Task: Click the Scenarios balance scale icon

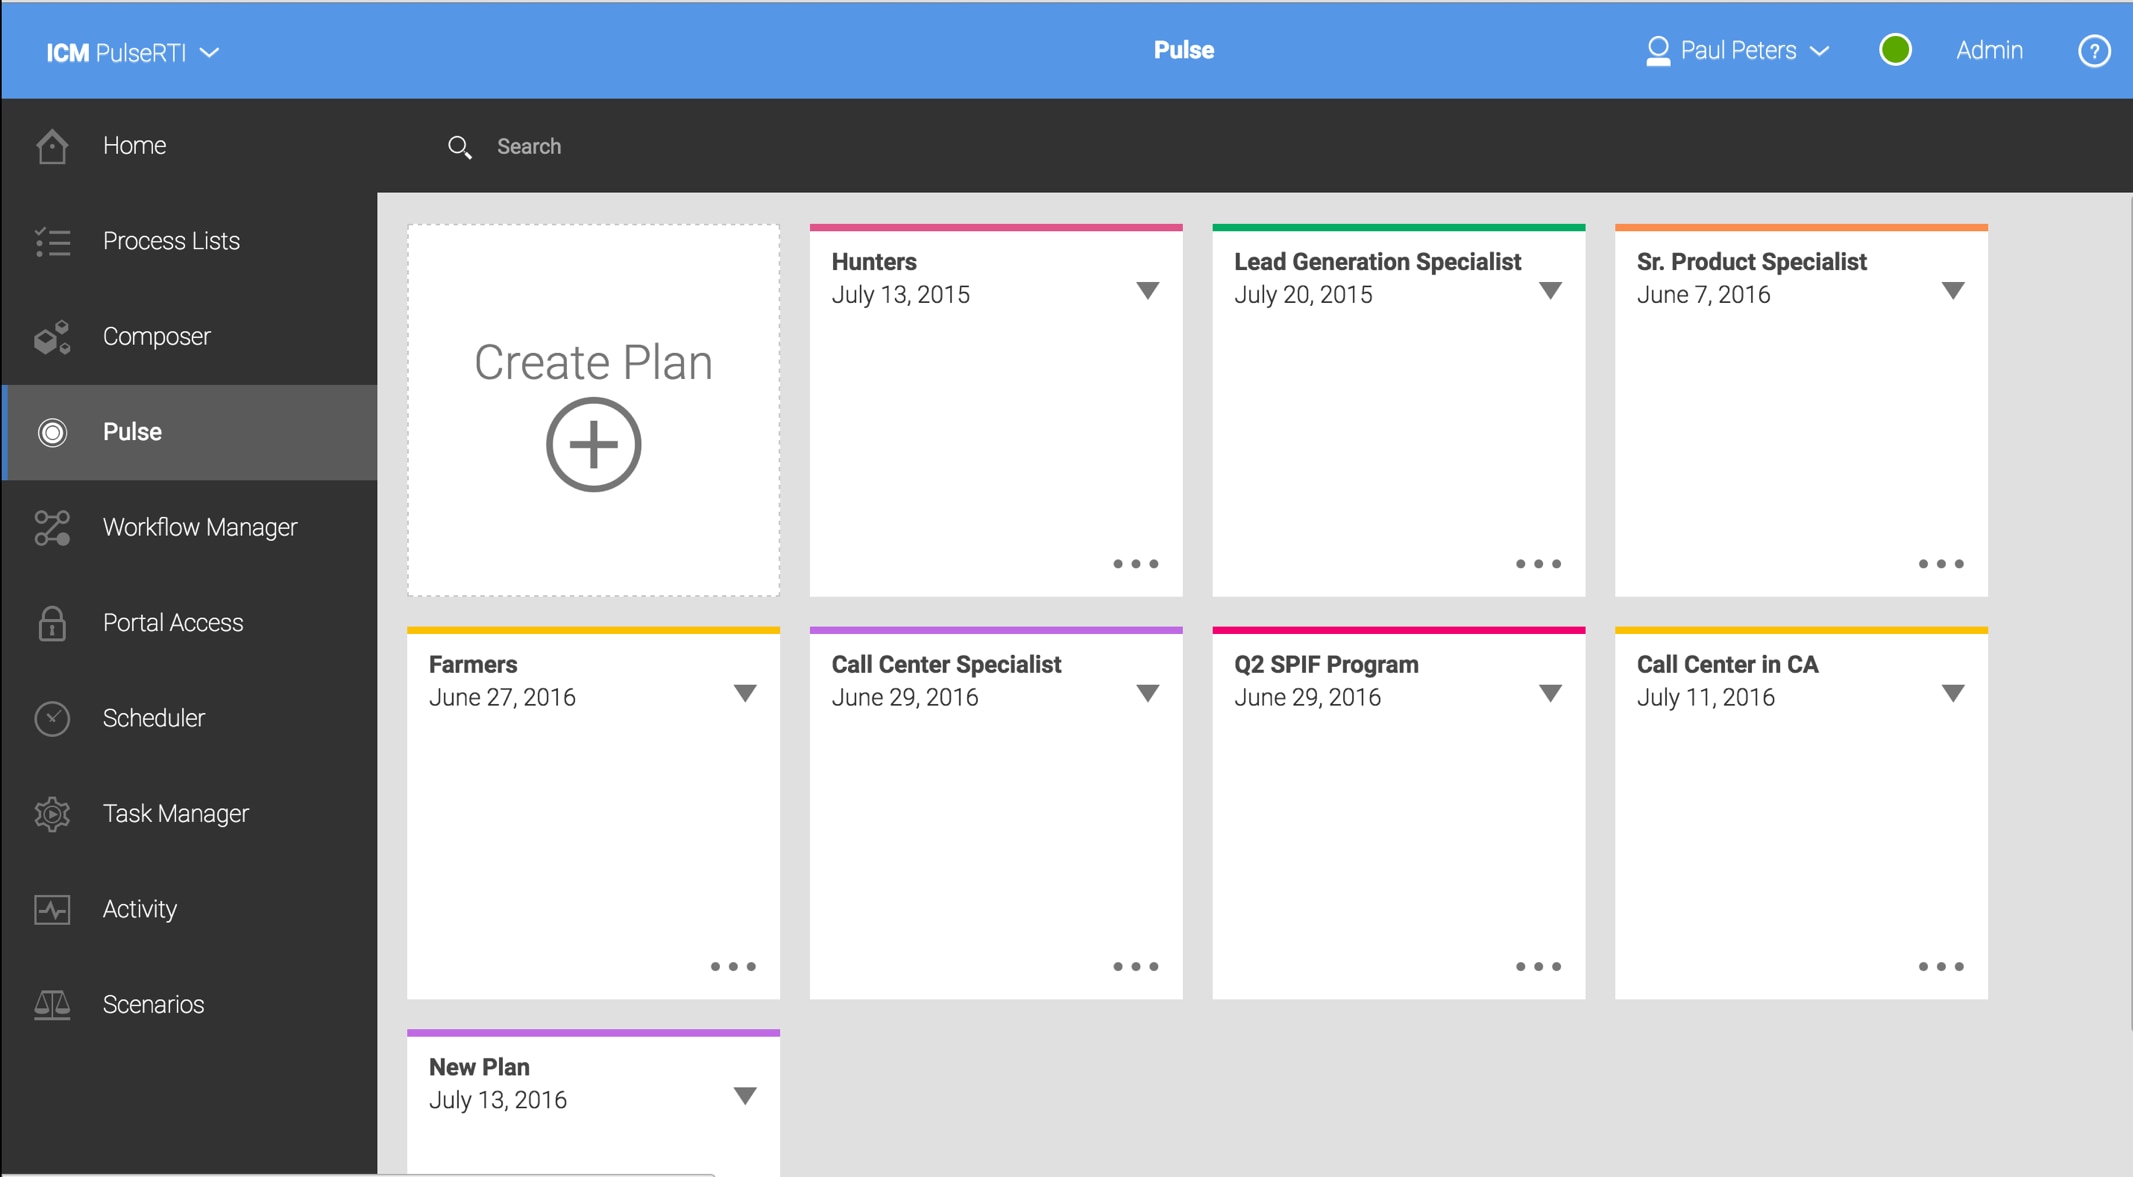Action: (x=52, y=1005)
